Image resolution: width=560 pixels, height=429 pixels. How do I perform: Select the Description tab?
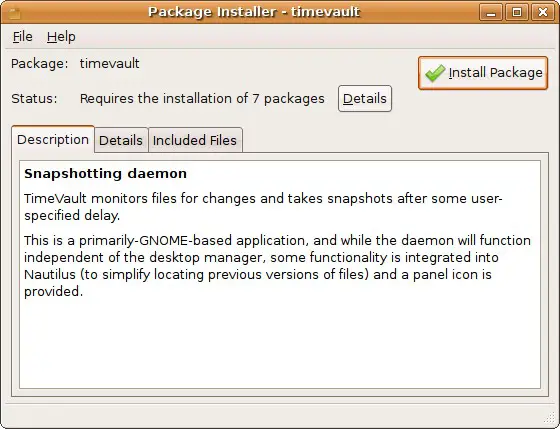[x=53, y=139]
